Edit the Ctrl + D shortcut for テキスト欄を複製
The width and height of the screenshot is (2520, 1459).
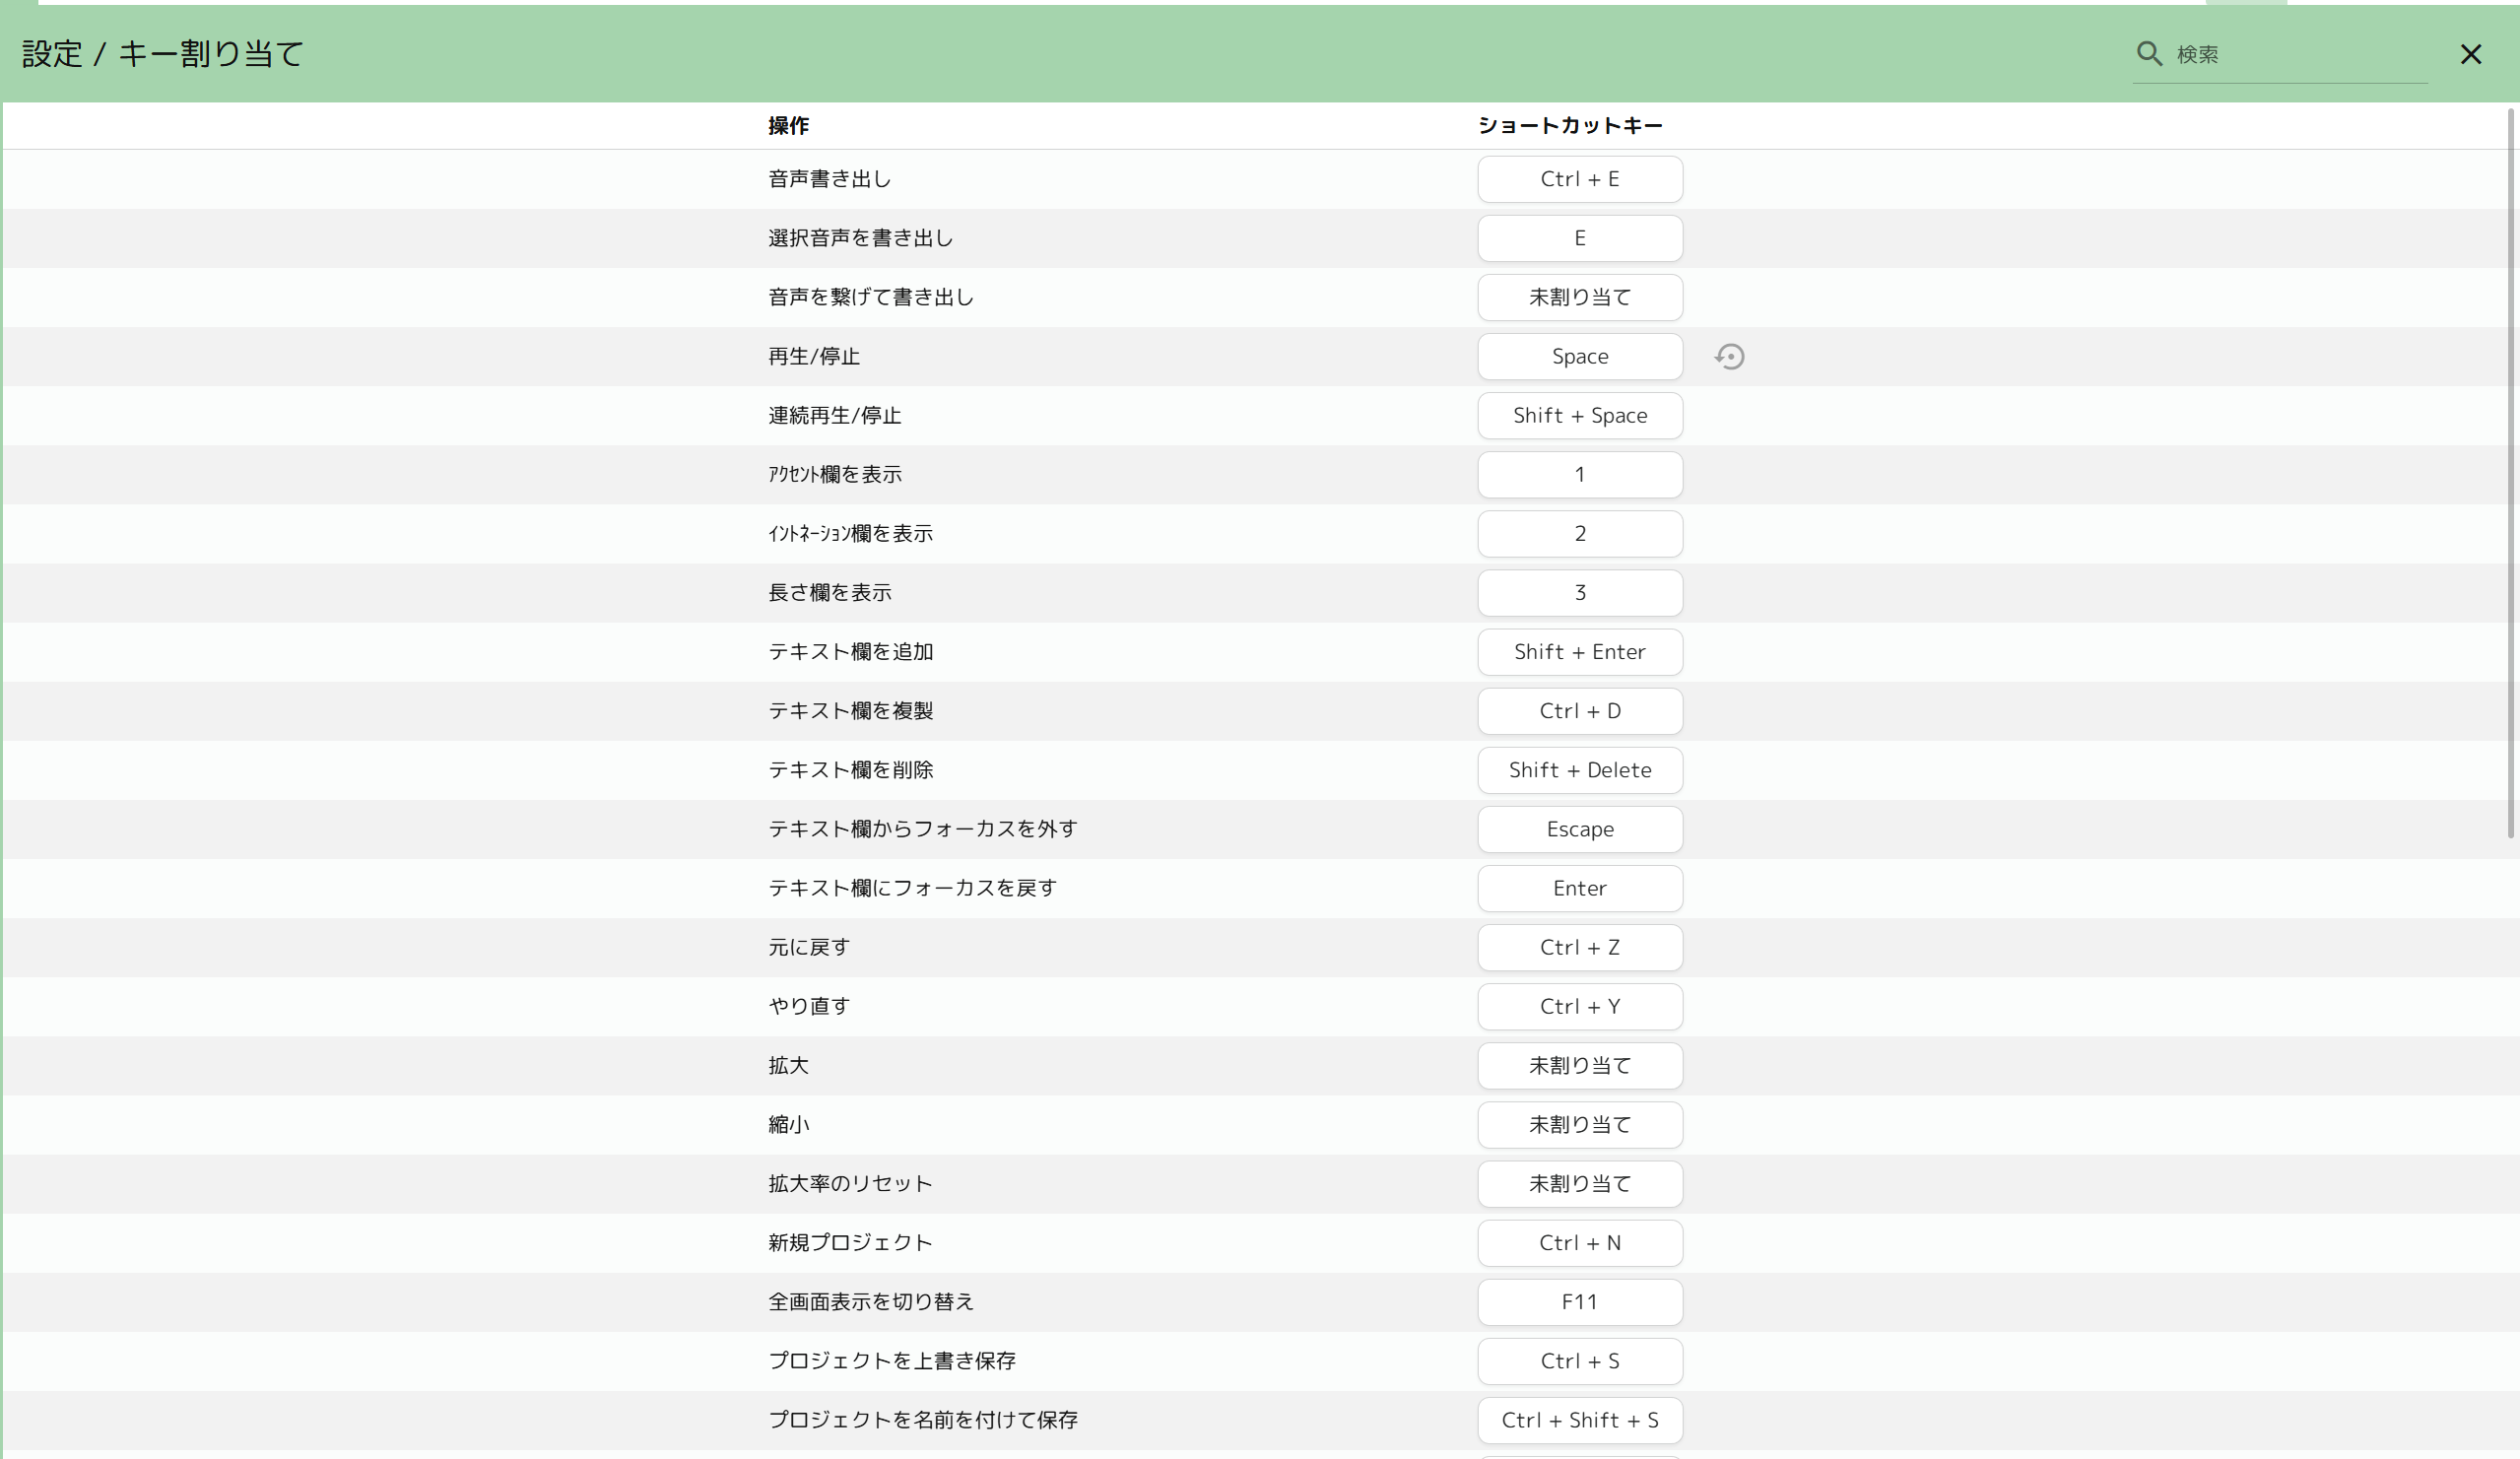(x=1579, y=711)
